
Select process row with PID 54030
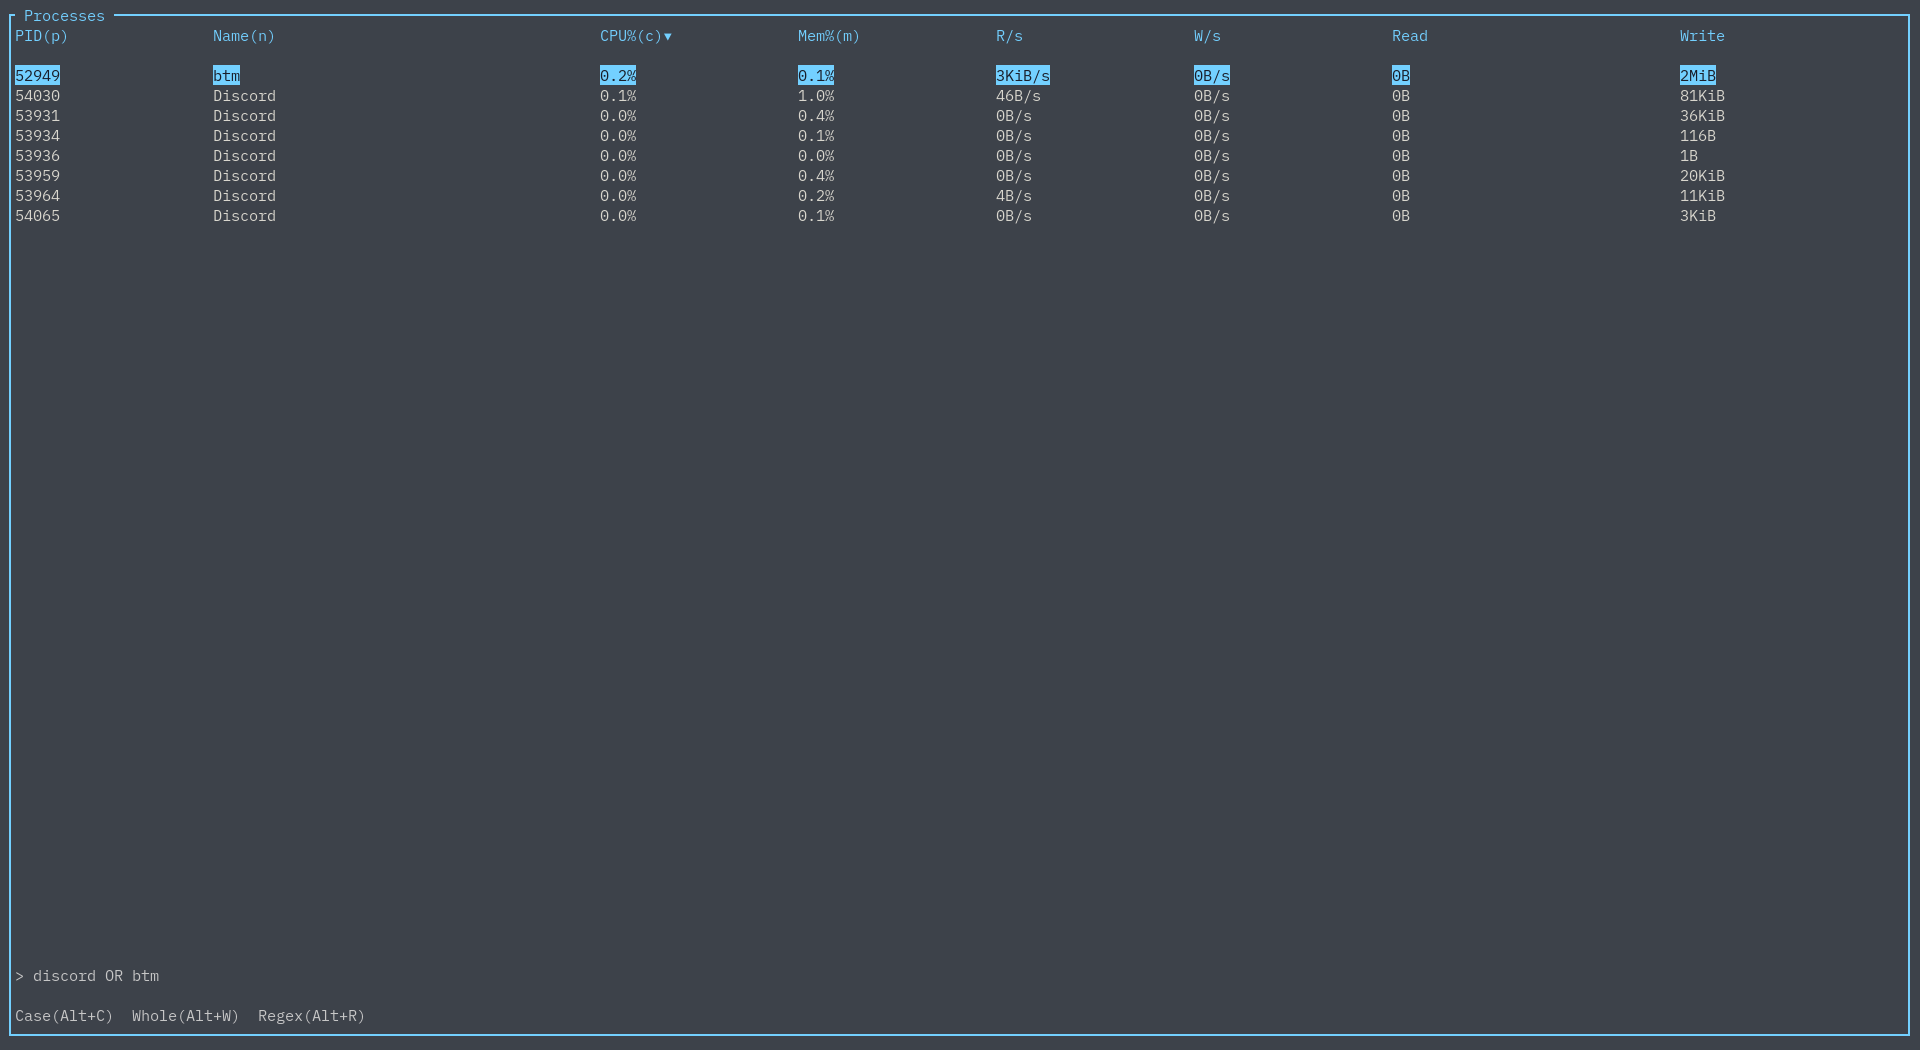click(x=960, y=96)
